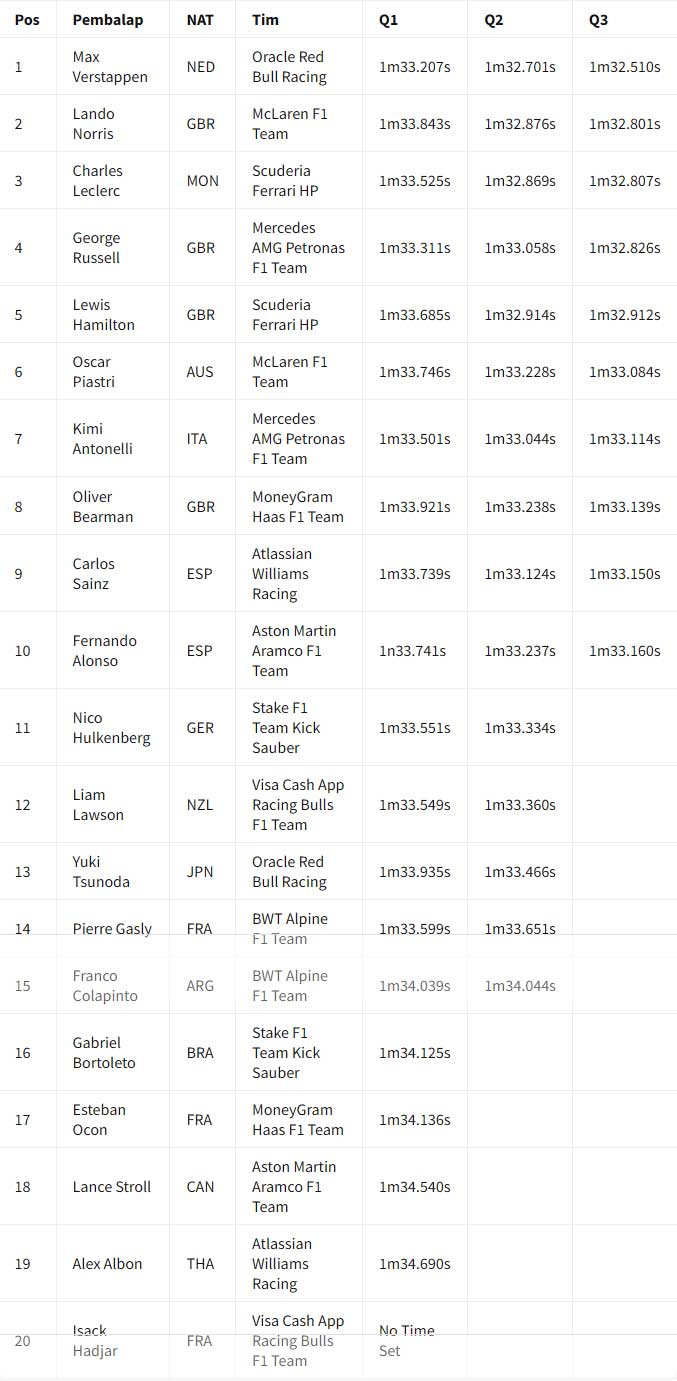Select Max Verstappen's name cell

coord(110,67)
